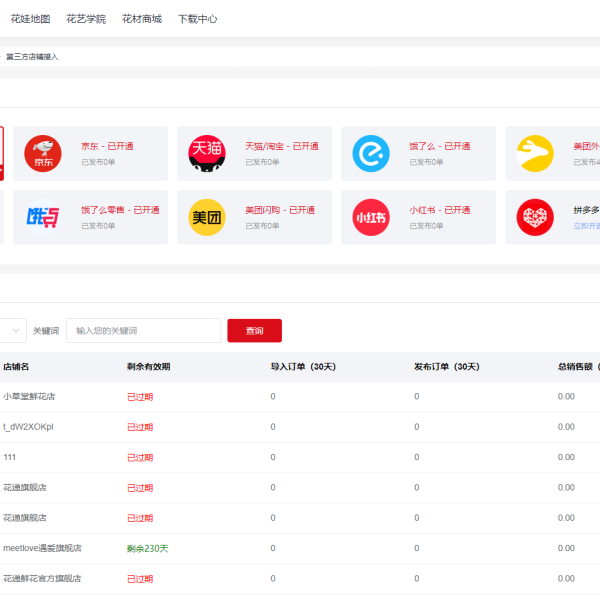Image resolution: width=600 pixels, height=600 pixels.
Task: Click the Tmall (天猫) logo icon
Action: click(207, 153)
